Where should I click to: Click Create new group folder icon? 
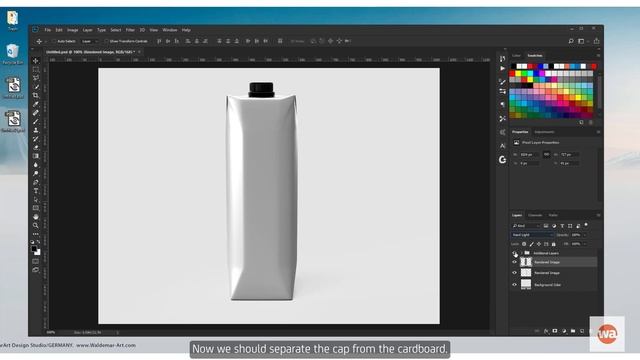(573, 331)
